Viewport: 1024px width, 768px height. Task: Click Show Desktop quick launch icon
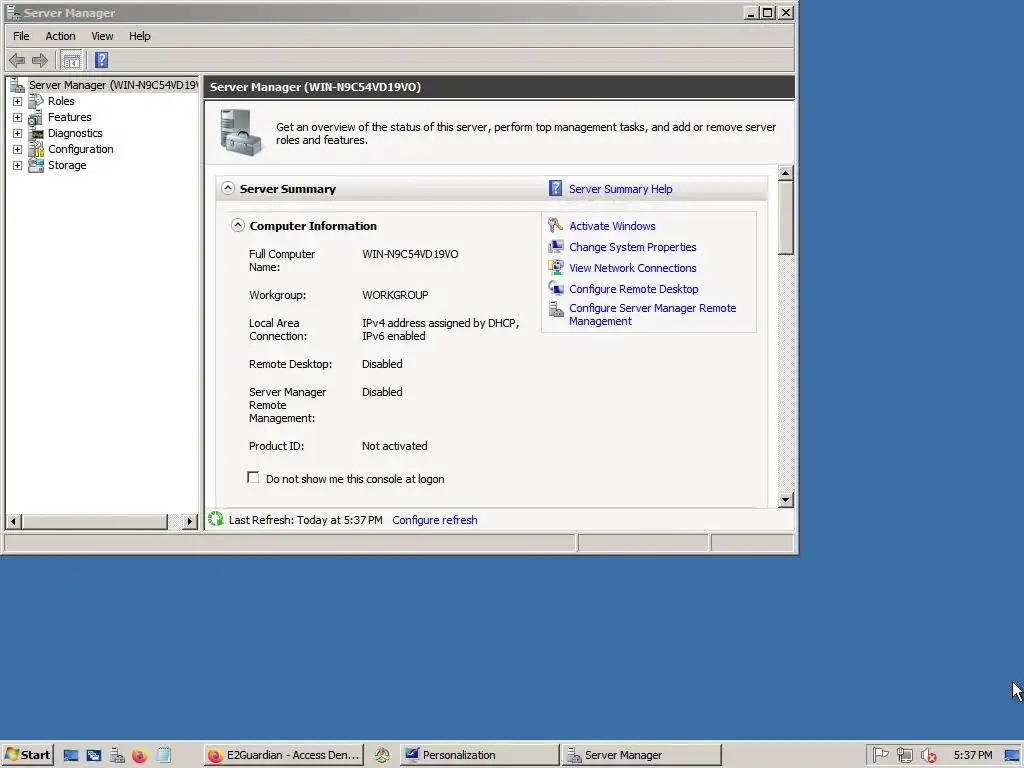[71, 756]
